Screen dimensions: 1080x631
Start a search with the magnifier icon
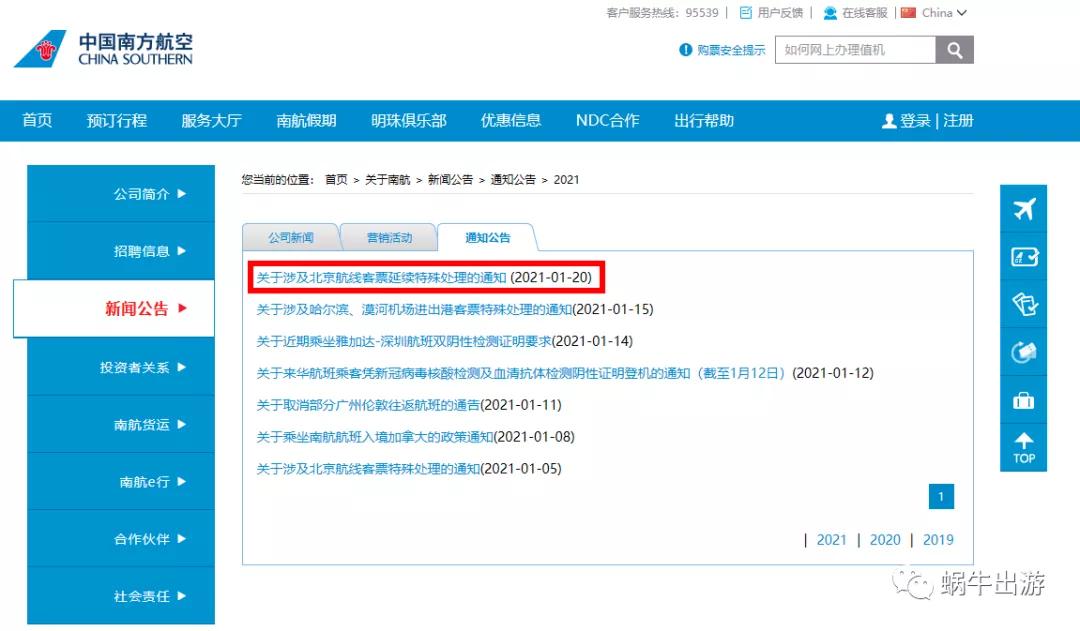pos(953,48)
